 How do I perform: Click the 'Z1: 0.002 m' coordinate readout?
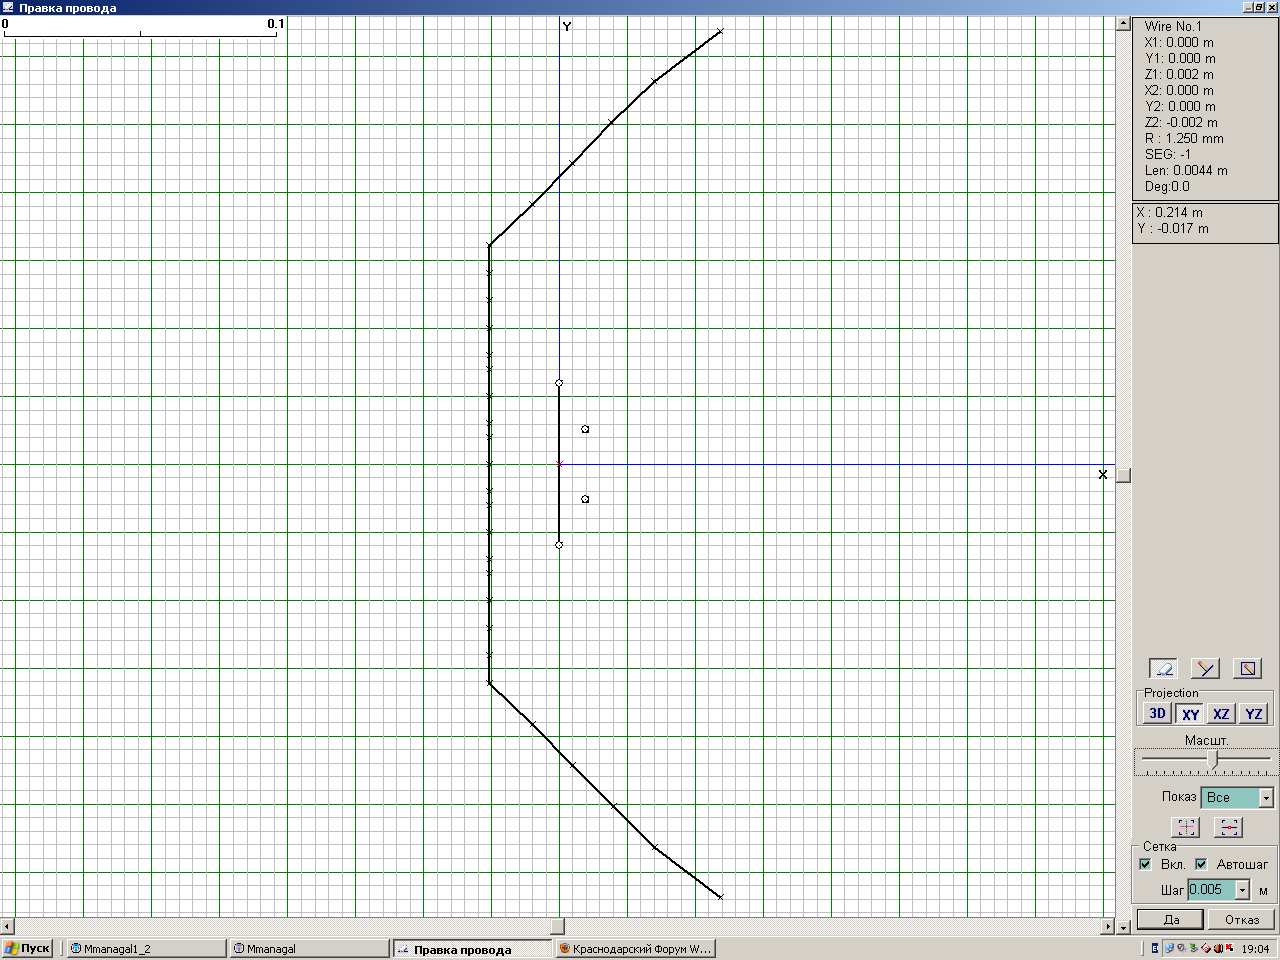[x=1179, y=74]
